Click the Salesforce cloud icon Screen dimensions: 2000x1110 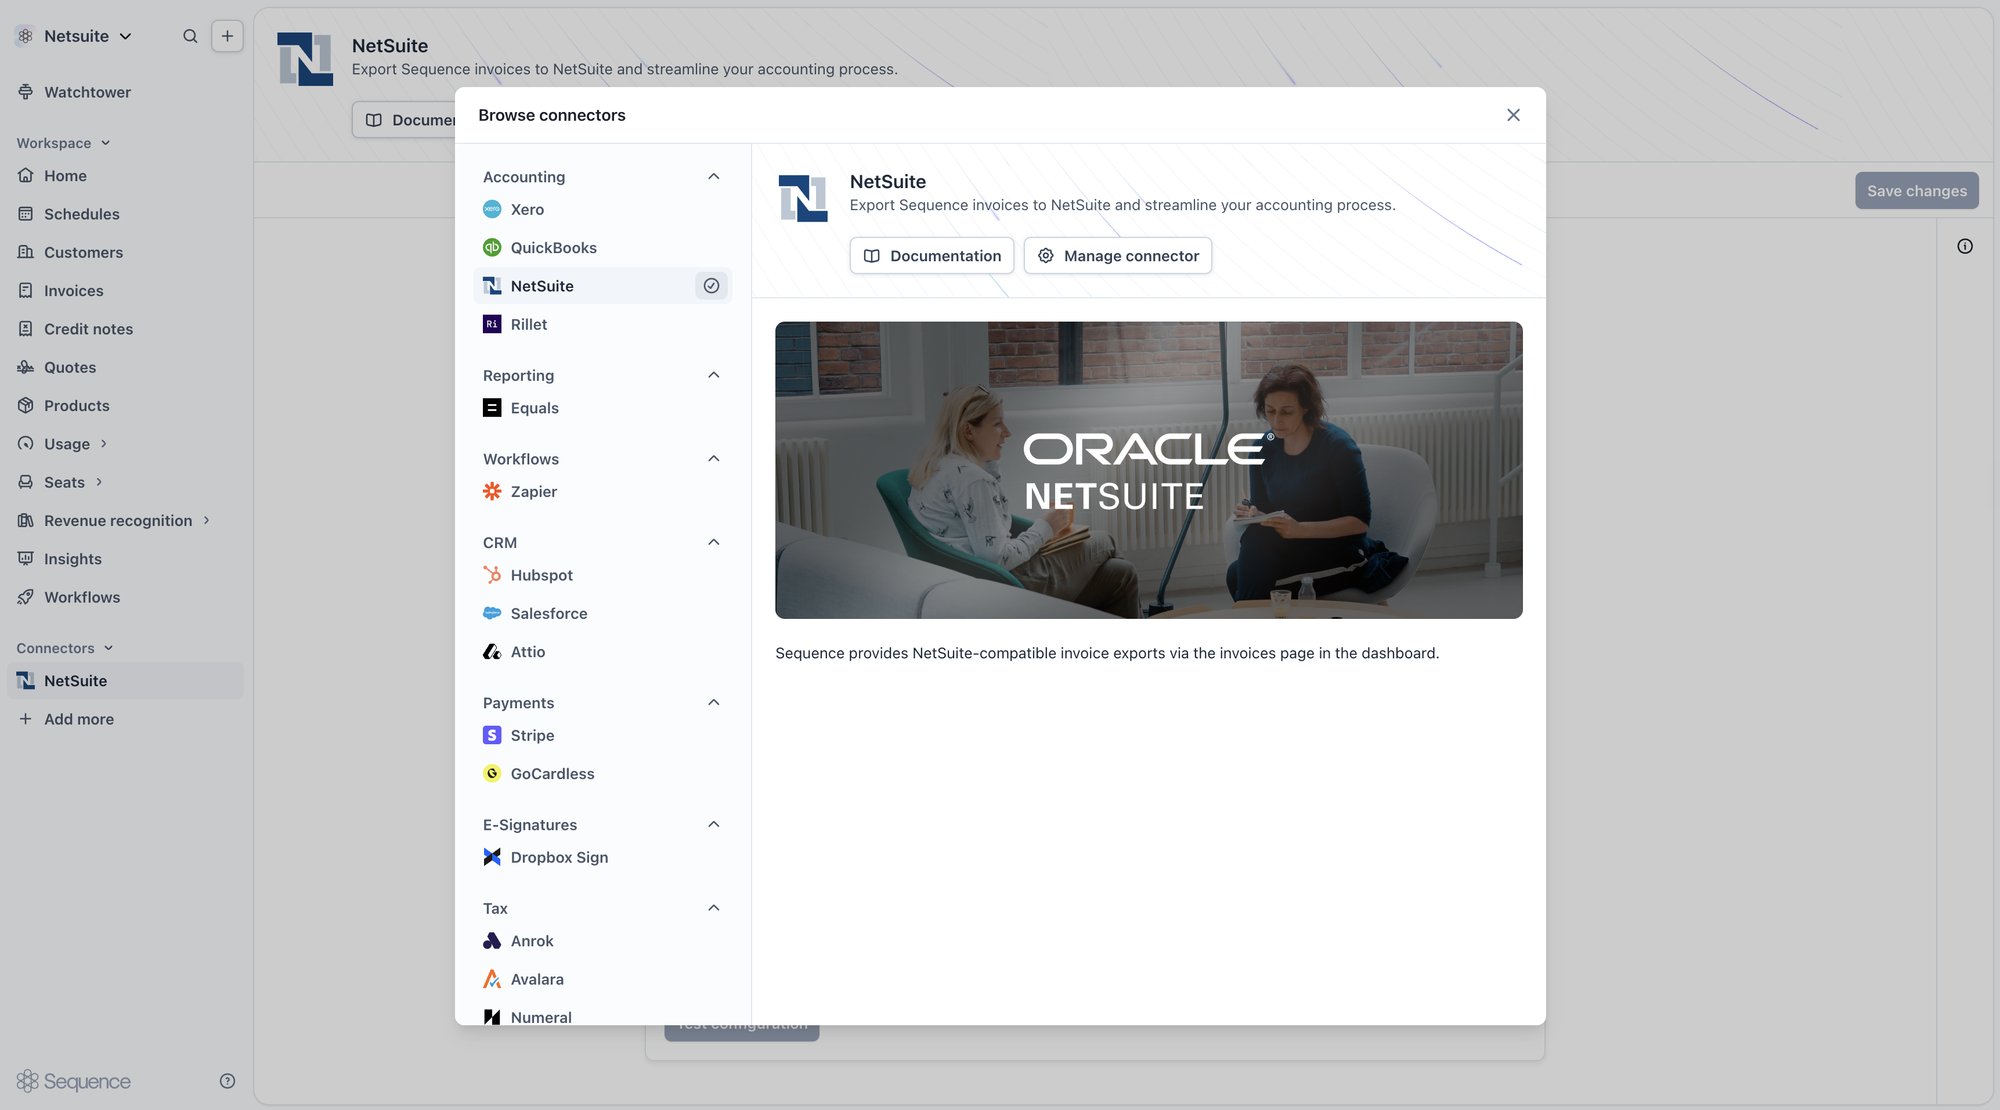492,613
